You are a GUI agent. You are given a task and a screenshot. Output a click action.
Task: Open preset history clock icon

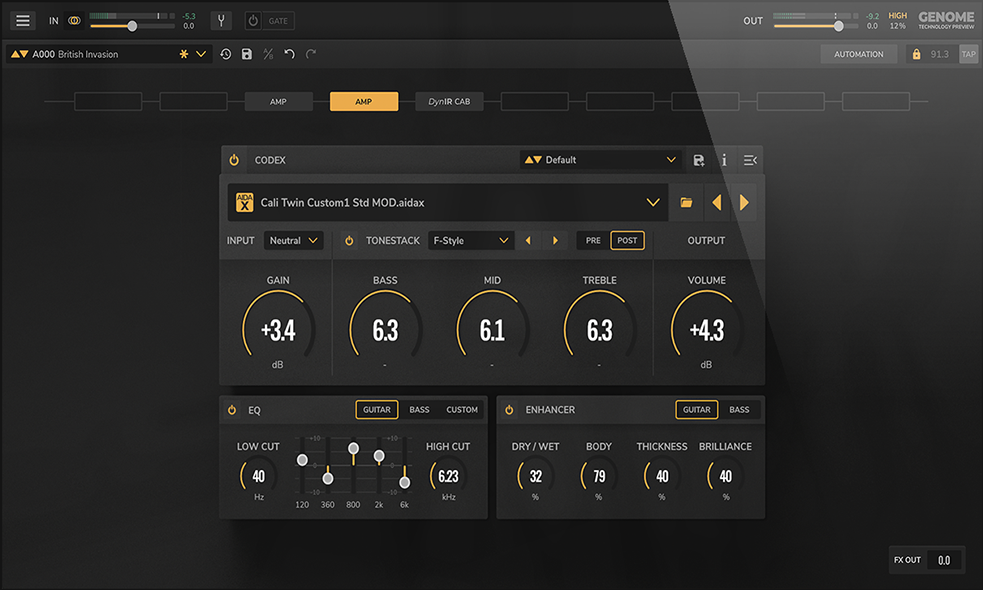pyautogui.click(x=226, y=55)
